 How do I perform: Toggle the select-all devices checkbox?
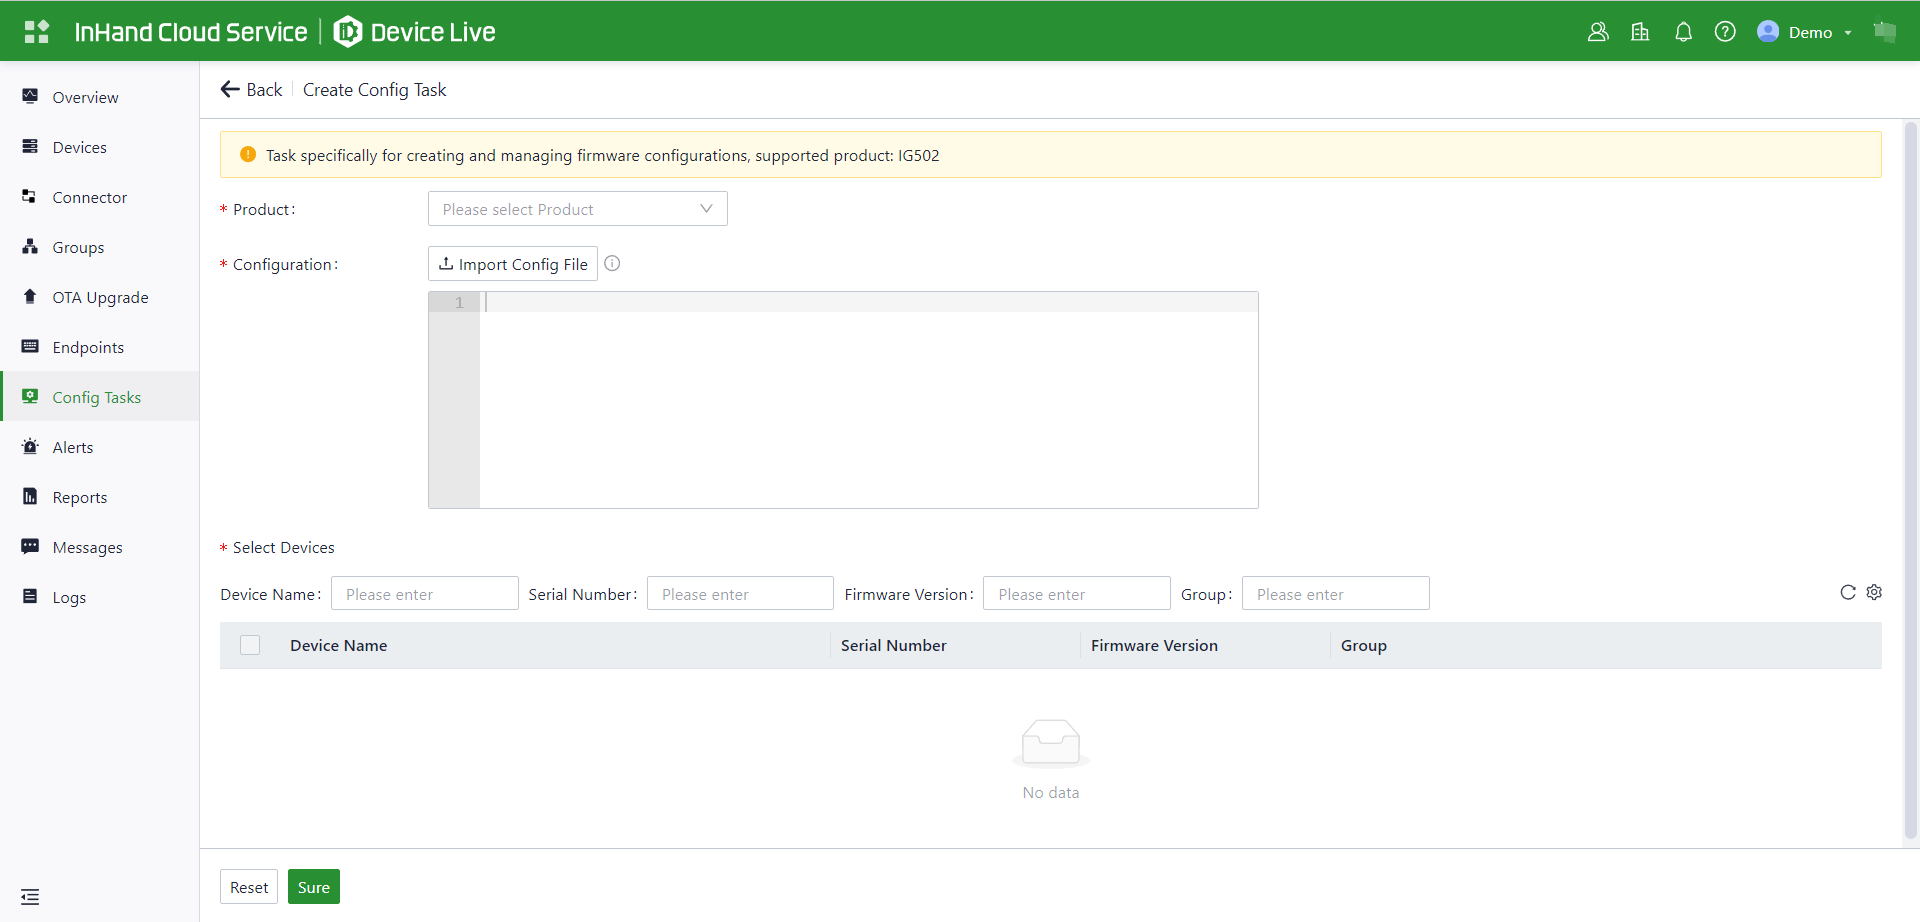tap(250, 645)
